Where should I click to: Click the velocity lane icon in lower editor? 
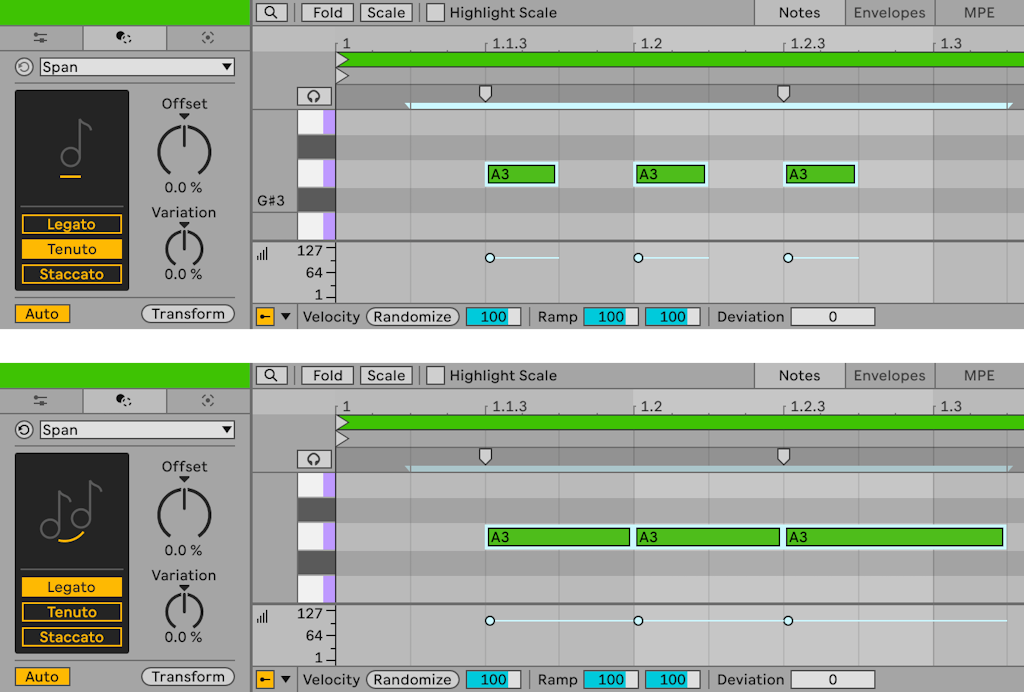(263, 618)
